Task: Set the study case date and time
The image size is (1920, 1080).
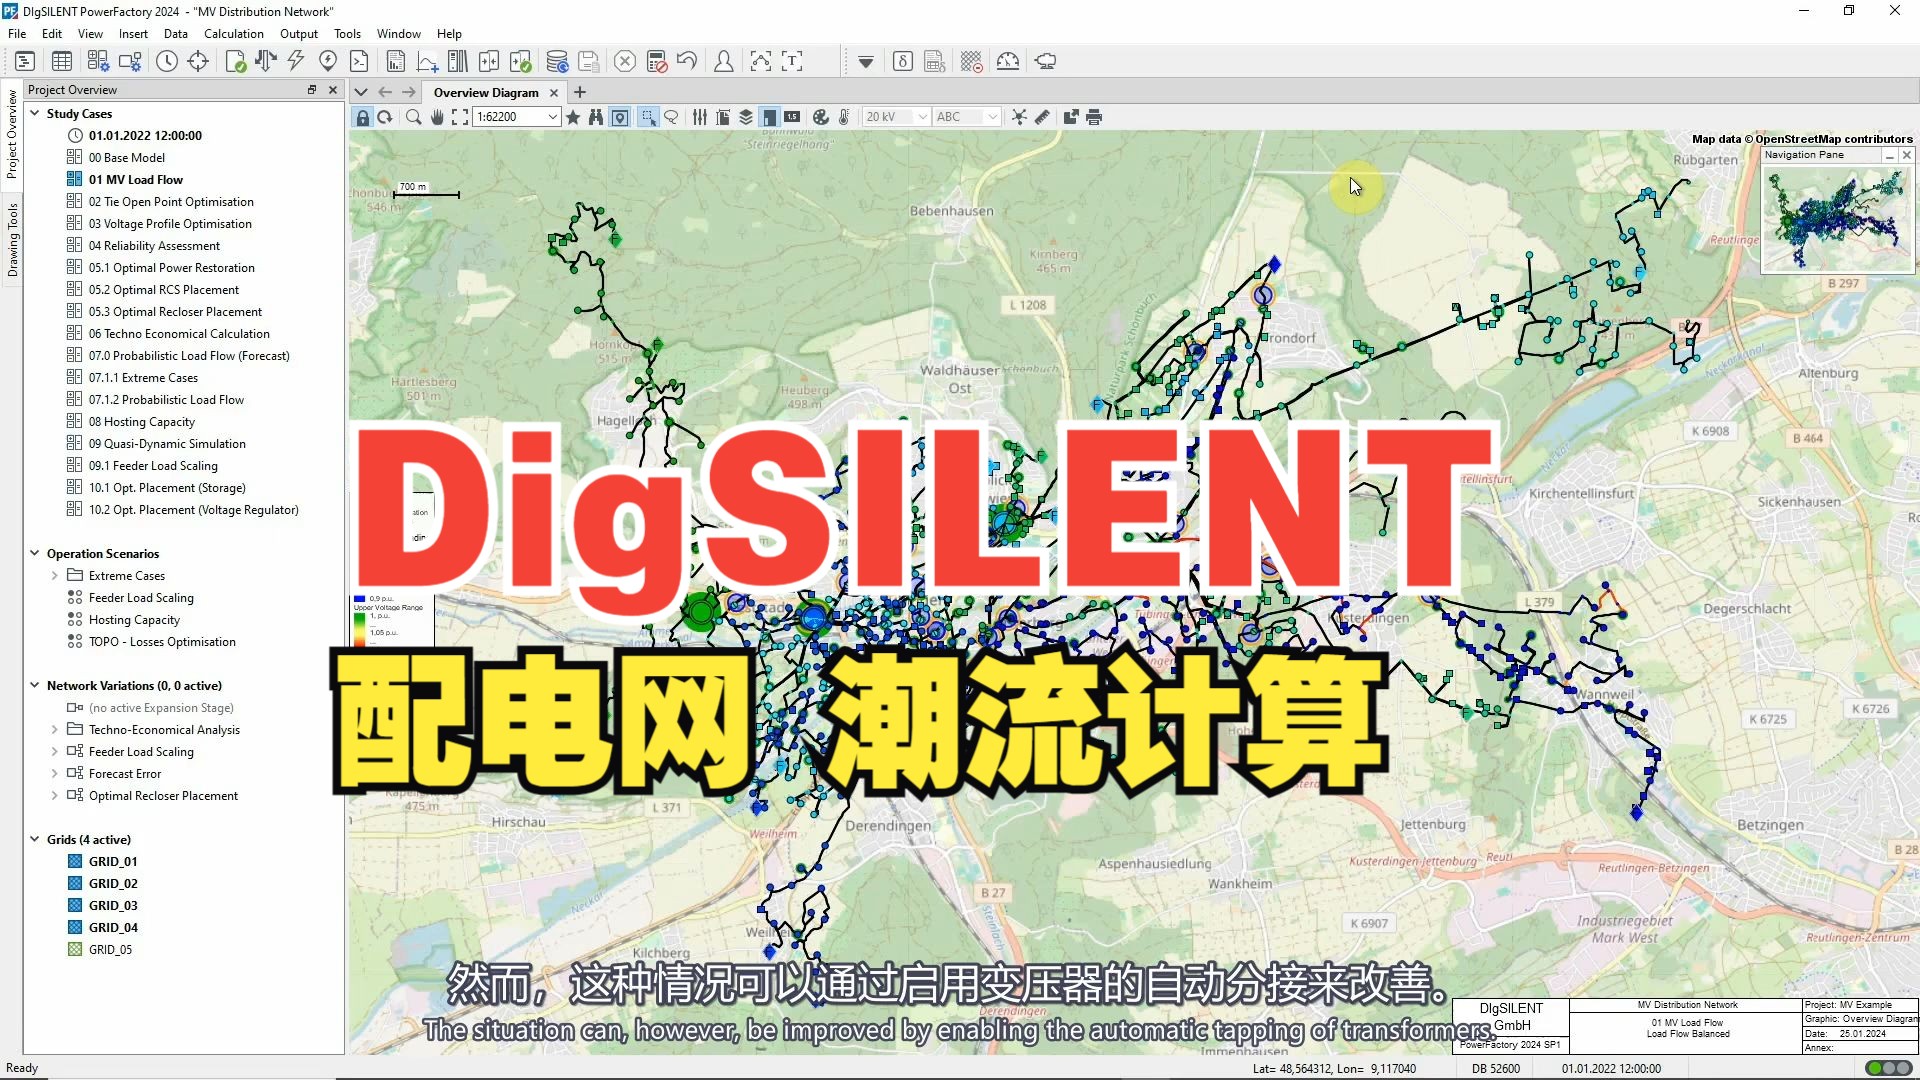Action: 167,61
